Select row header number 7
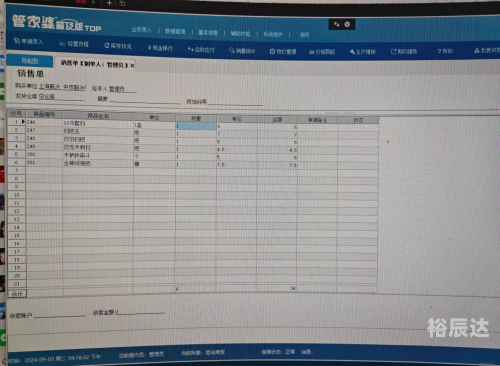Screen dimensions: 500x366 (16, 171)
